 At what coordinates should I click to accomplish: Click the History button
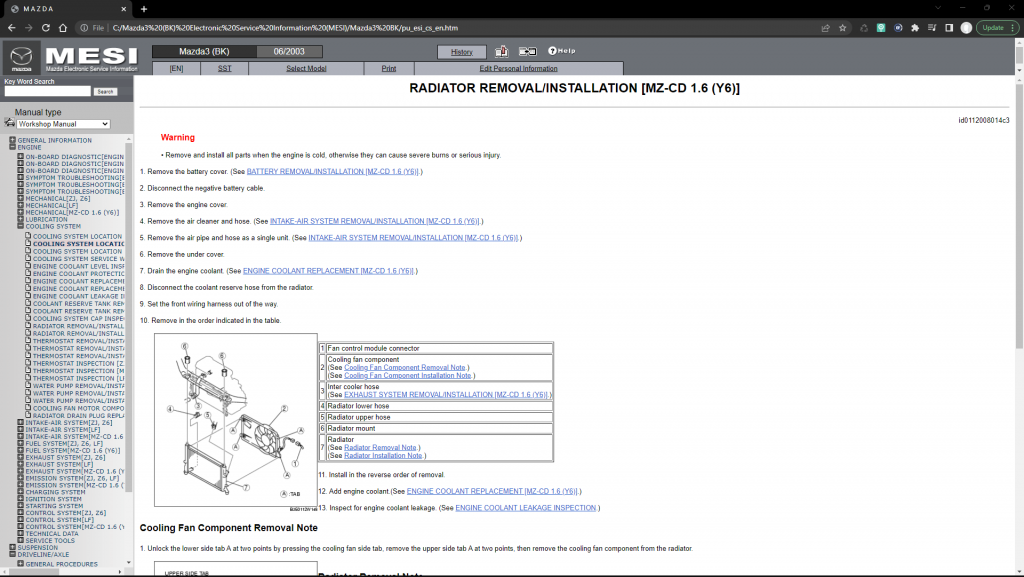point(462,51)
